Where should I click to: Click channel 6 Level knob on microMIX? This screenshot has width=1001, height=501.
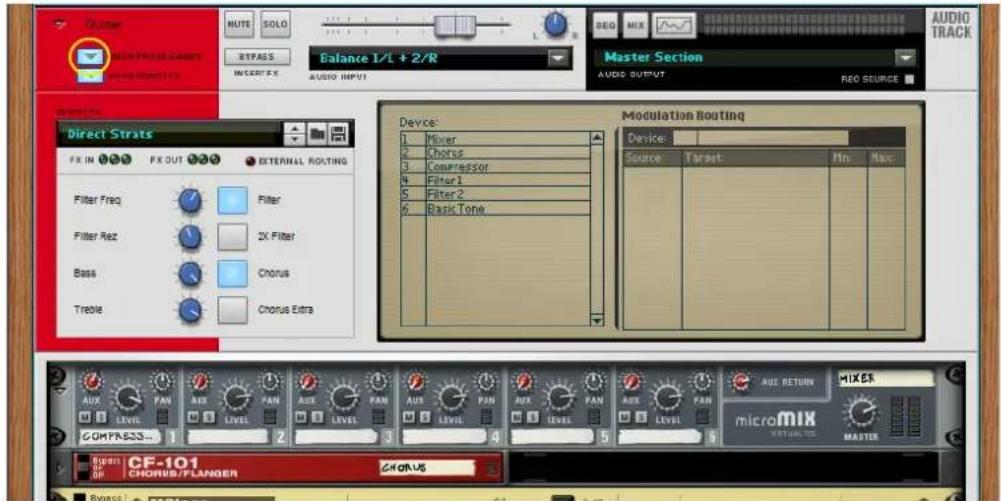pyautogui.click(x=668, y=399)
